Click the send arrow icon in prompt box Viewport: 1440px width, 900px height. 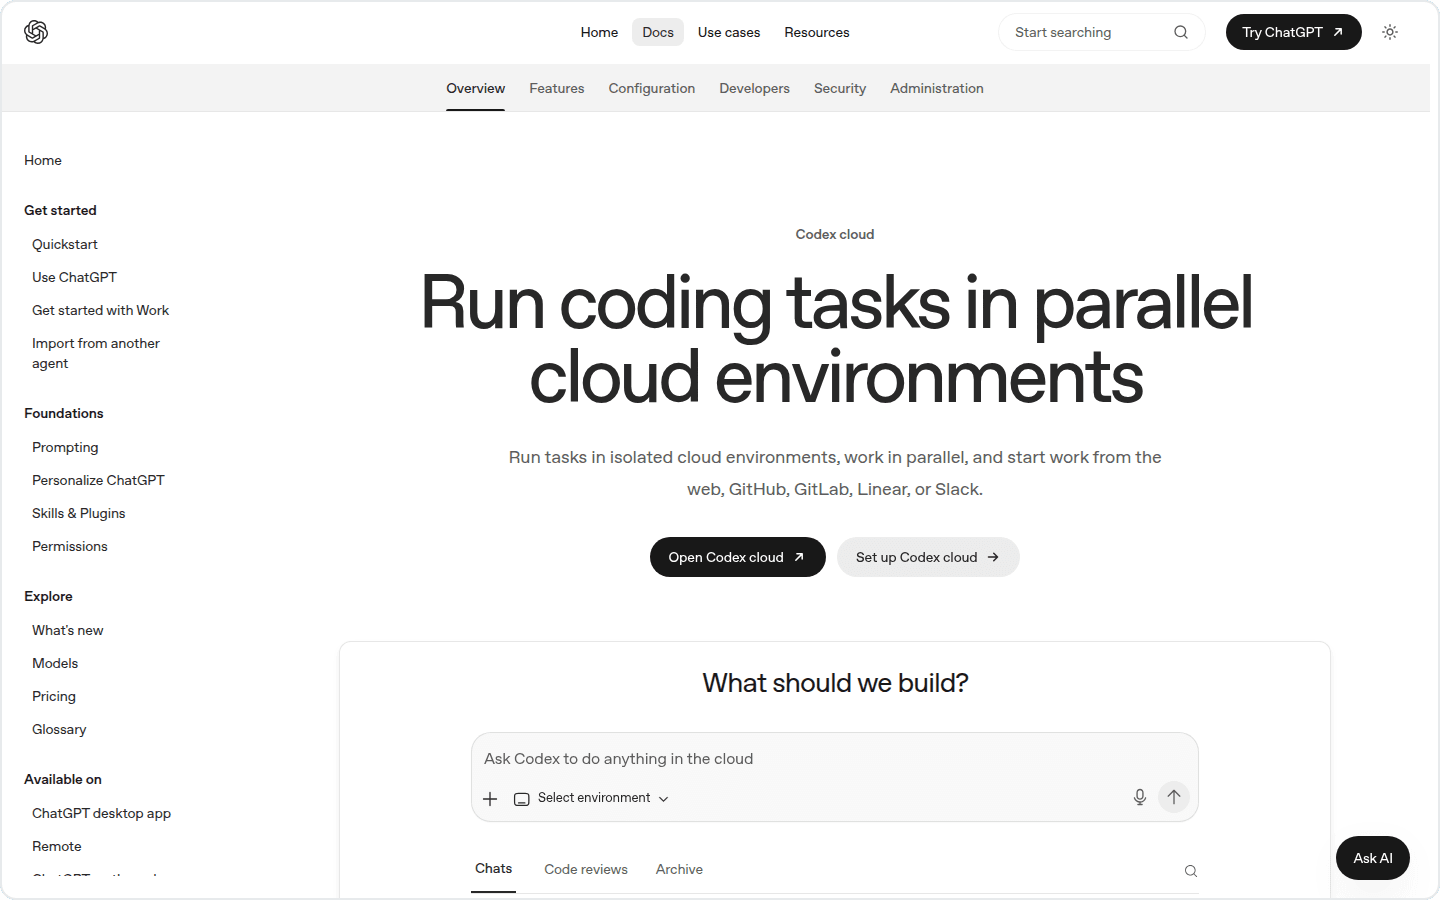1174,797
